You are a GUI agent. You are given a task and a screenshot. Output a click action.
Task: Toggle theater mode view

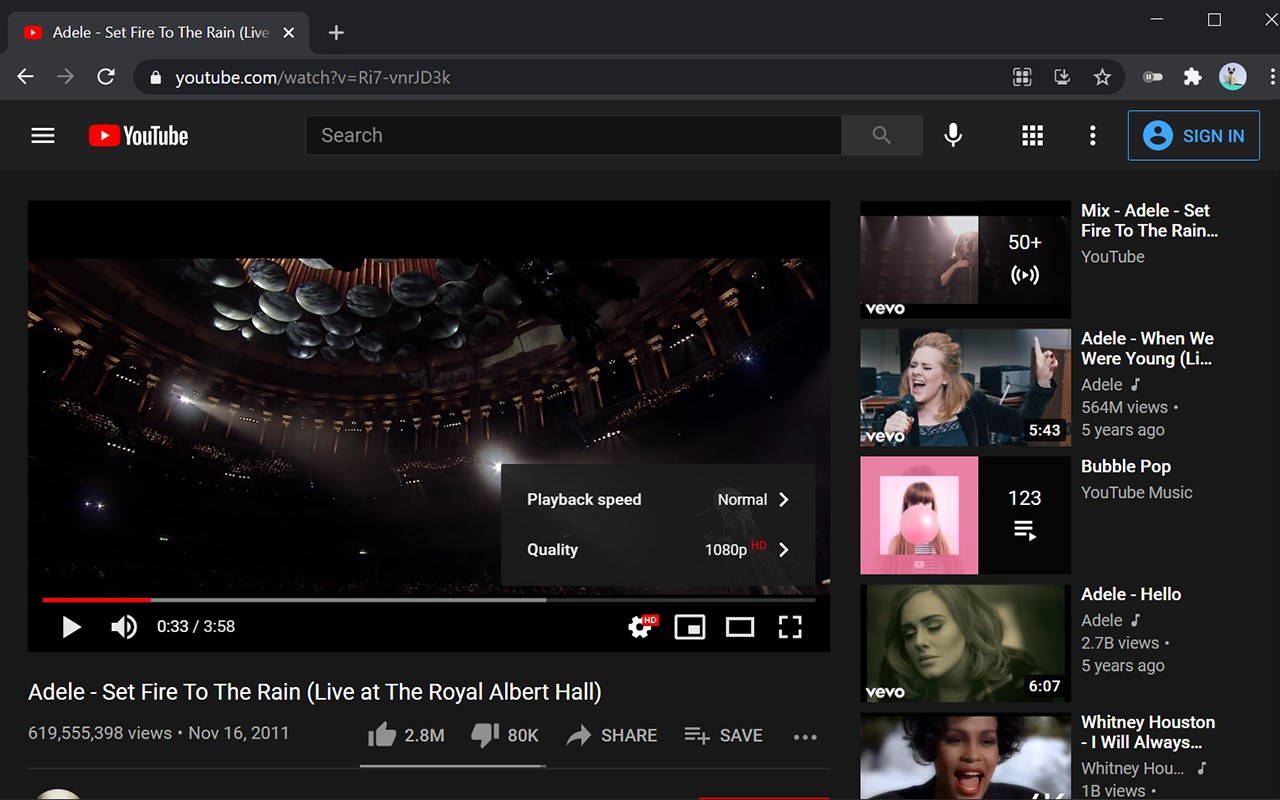[x=740, y=626]
